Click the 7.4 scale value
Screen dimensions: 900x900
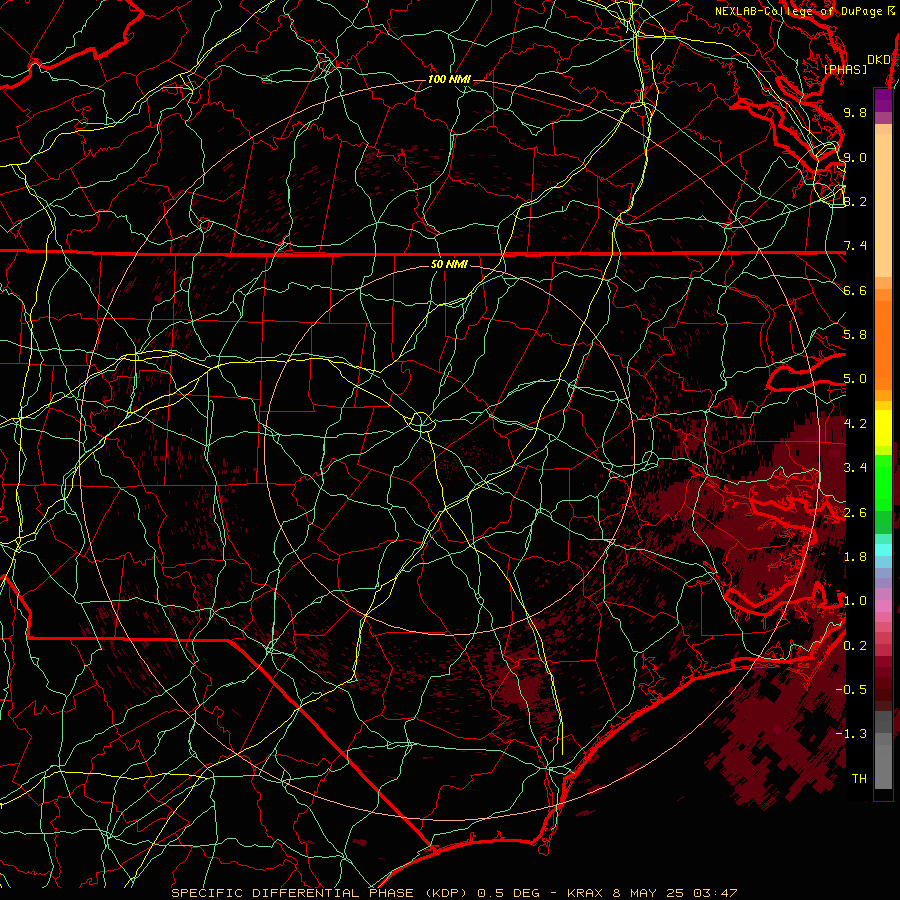tap(855, 246)
